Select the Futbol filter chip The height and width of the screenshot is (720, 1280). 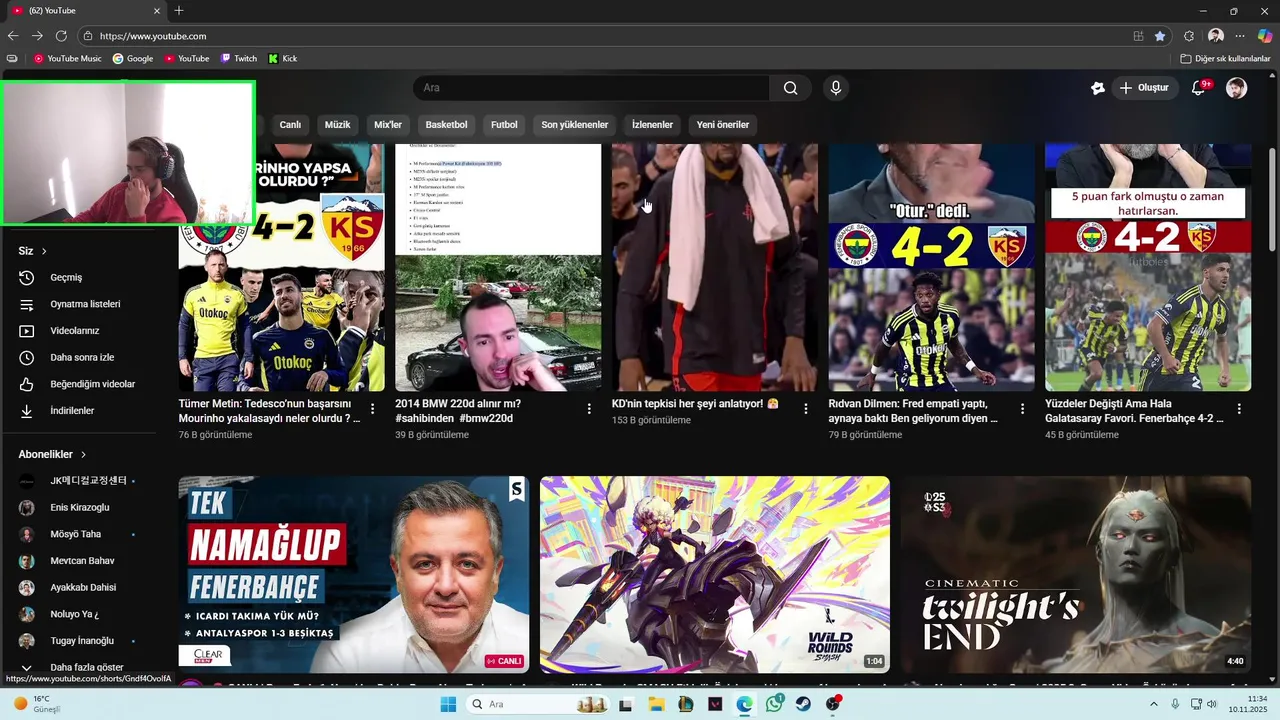[504, 125]
